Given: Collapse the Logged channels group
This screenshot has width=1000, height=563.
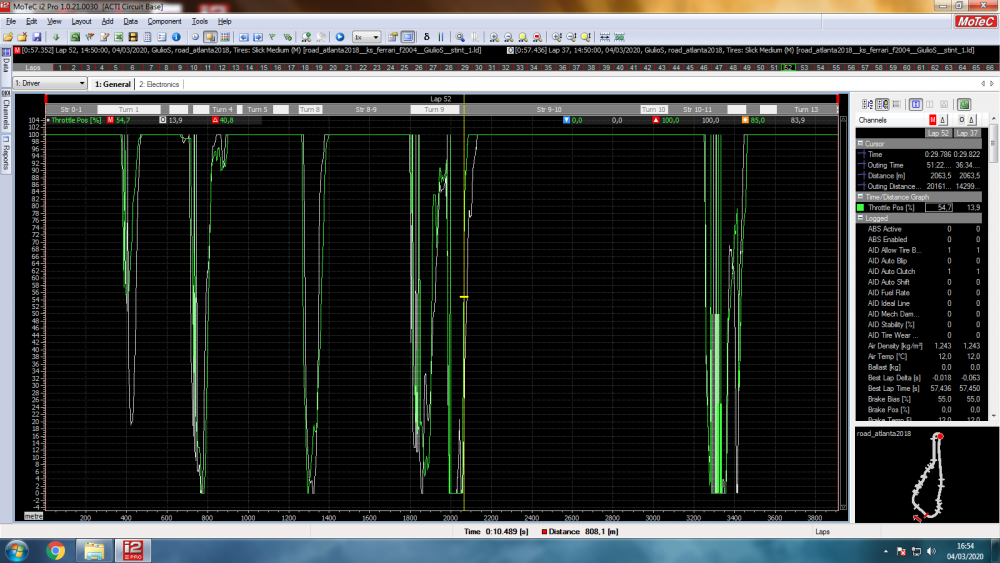Looking at the screenshot, I should (x=860, y=218).
